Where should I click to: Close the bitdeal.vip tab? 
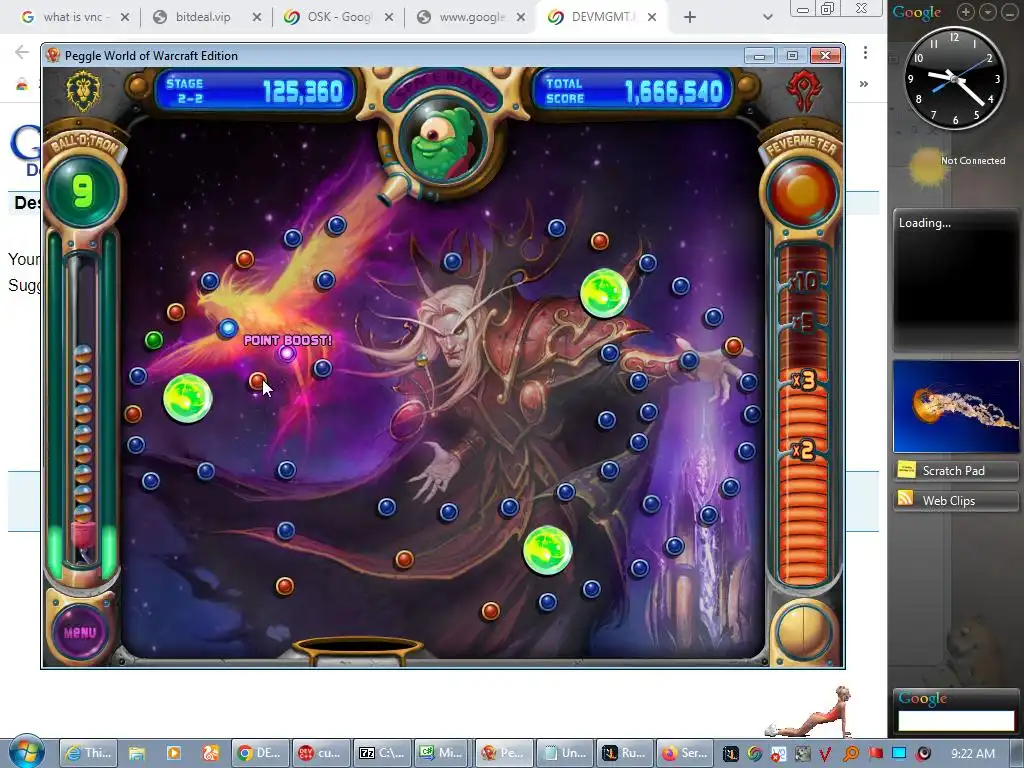click(x=257, y=18)
